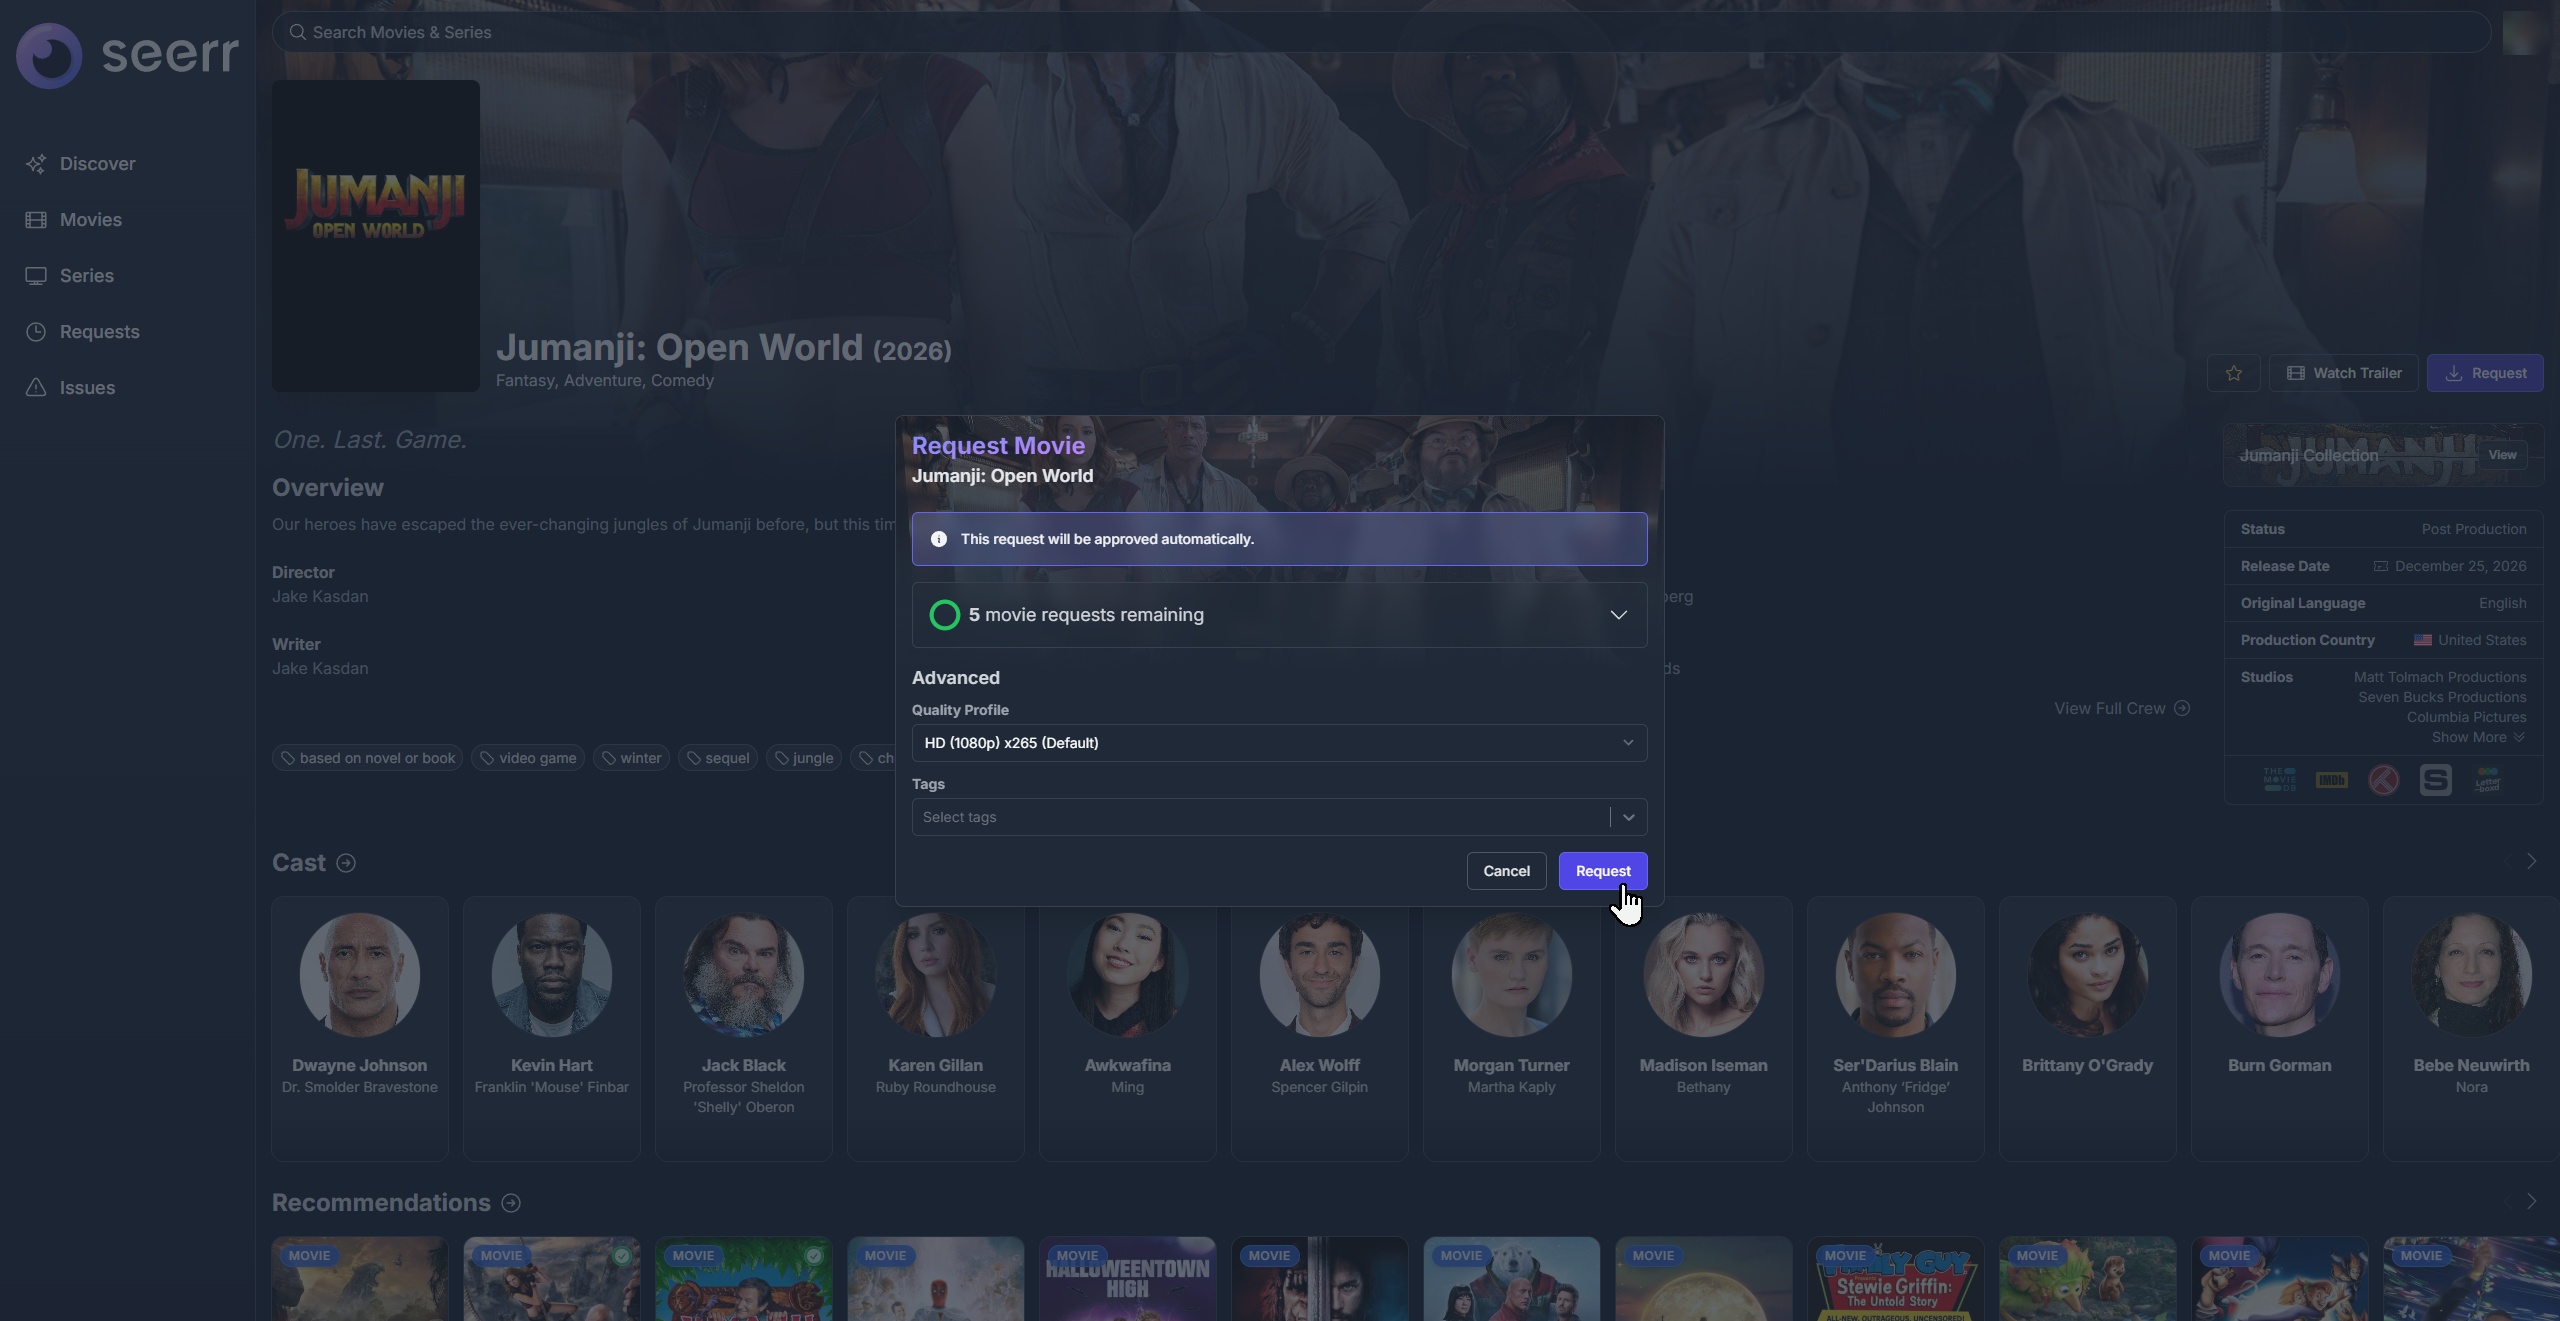Go to Series page

128,276
